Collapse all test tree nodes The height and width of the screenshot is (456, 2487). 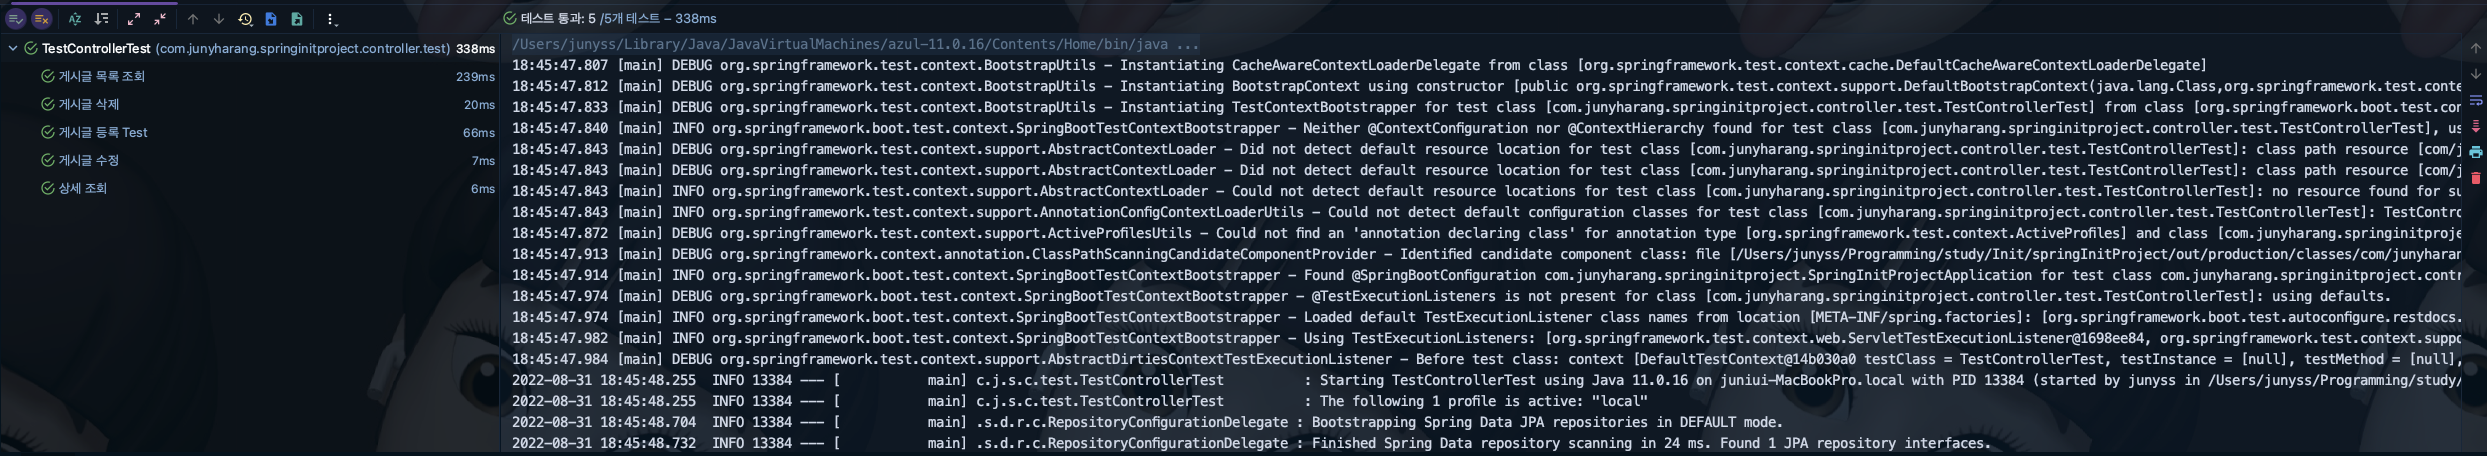coord(160,19)
